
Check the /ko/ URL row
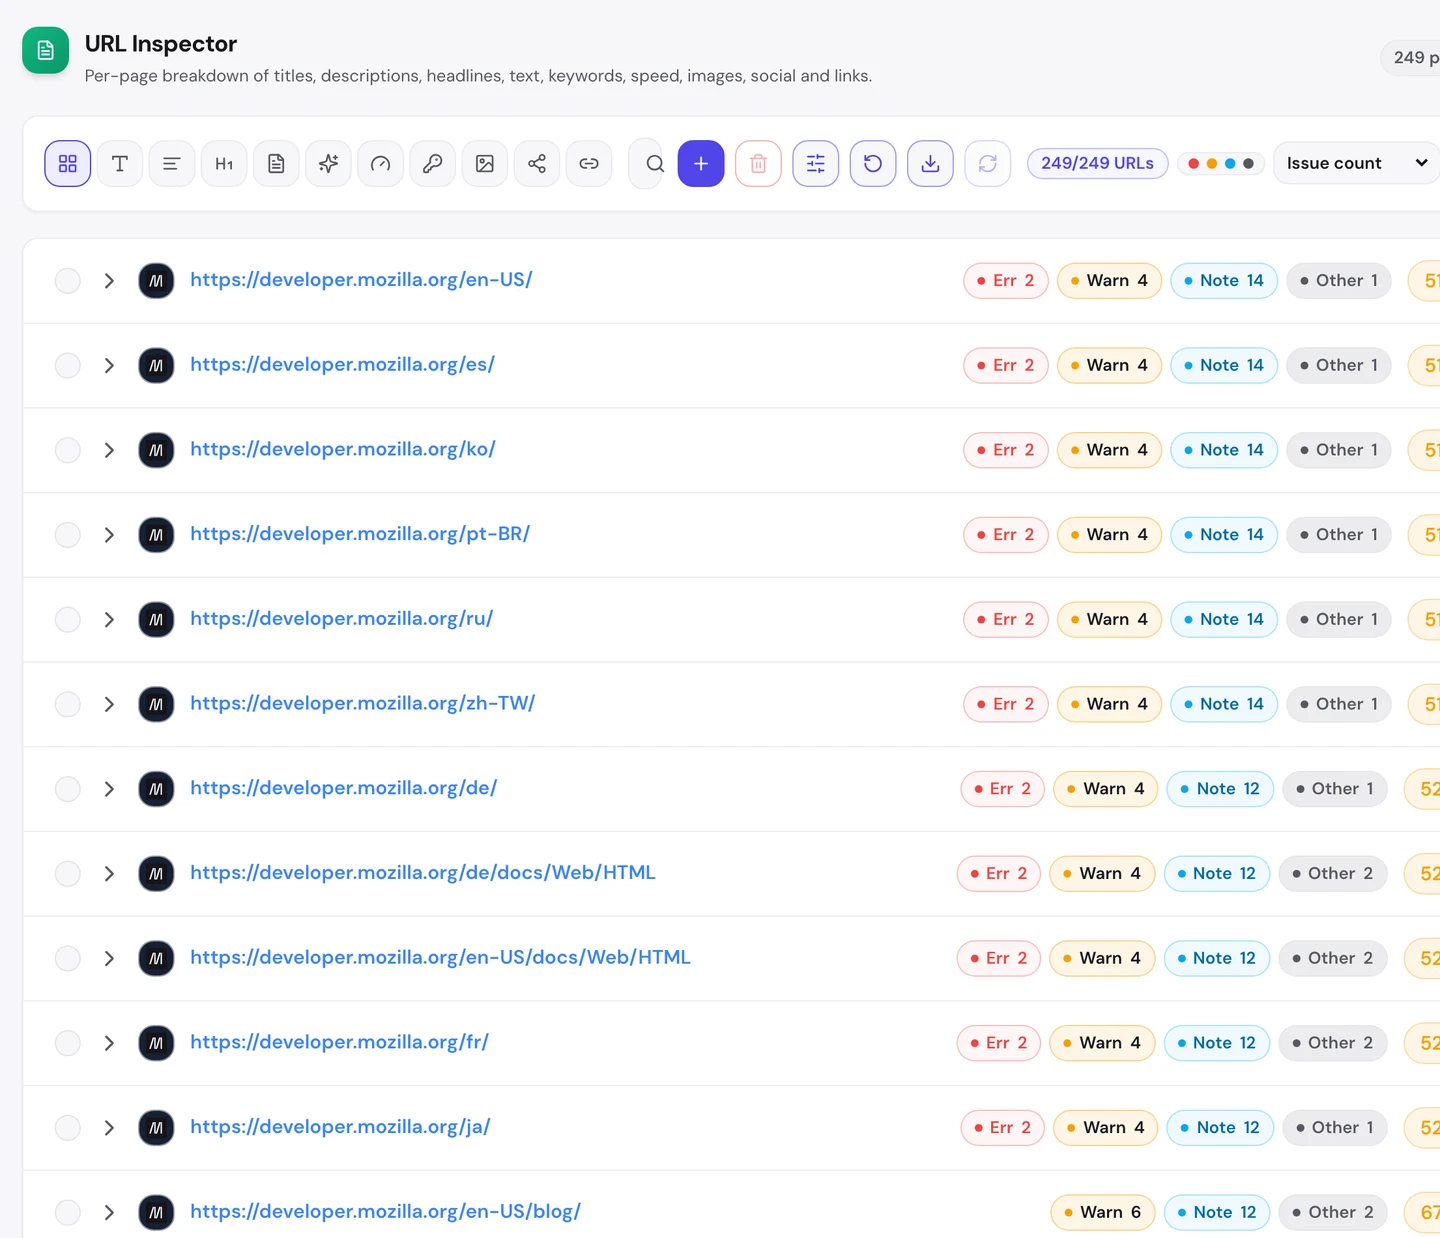67,450
